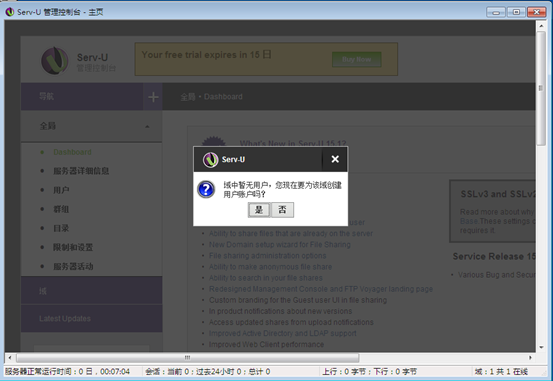
Task: Open 服务器详细信息 in the sidebar
Action: pos(81,171)
